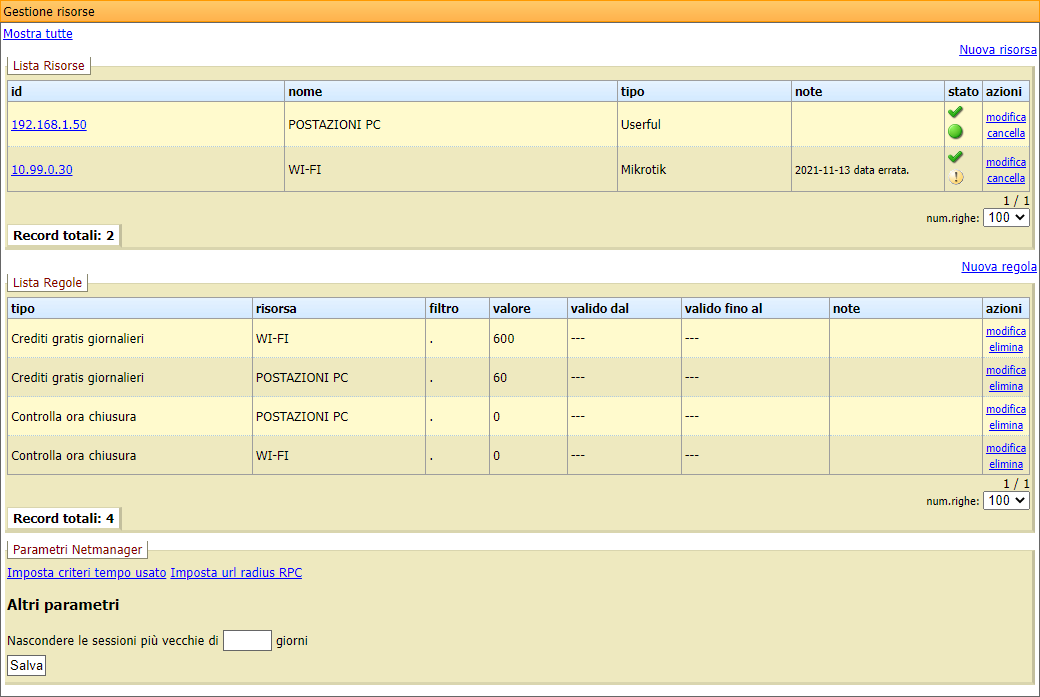Click modifica for POSTAZIONI PC resource

(1005, 117)
